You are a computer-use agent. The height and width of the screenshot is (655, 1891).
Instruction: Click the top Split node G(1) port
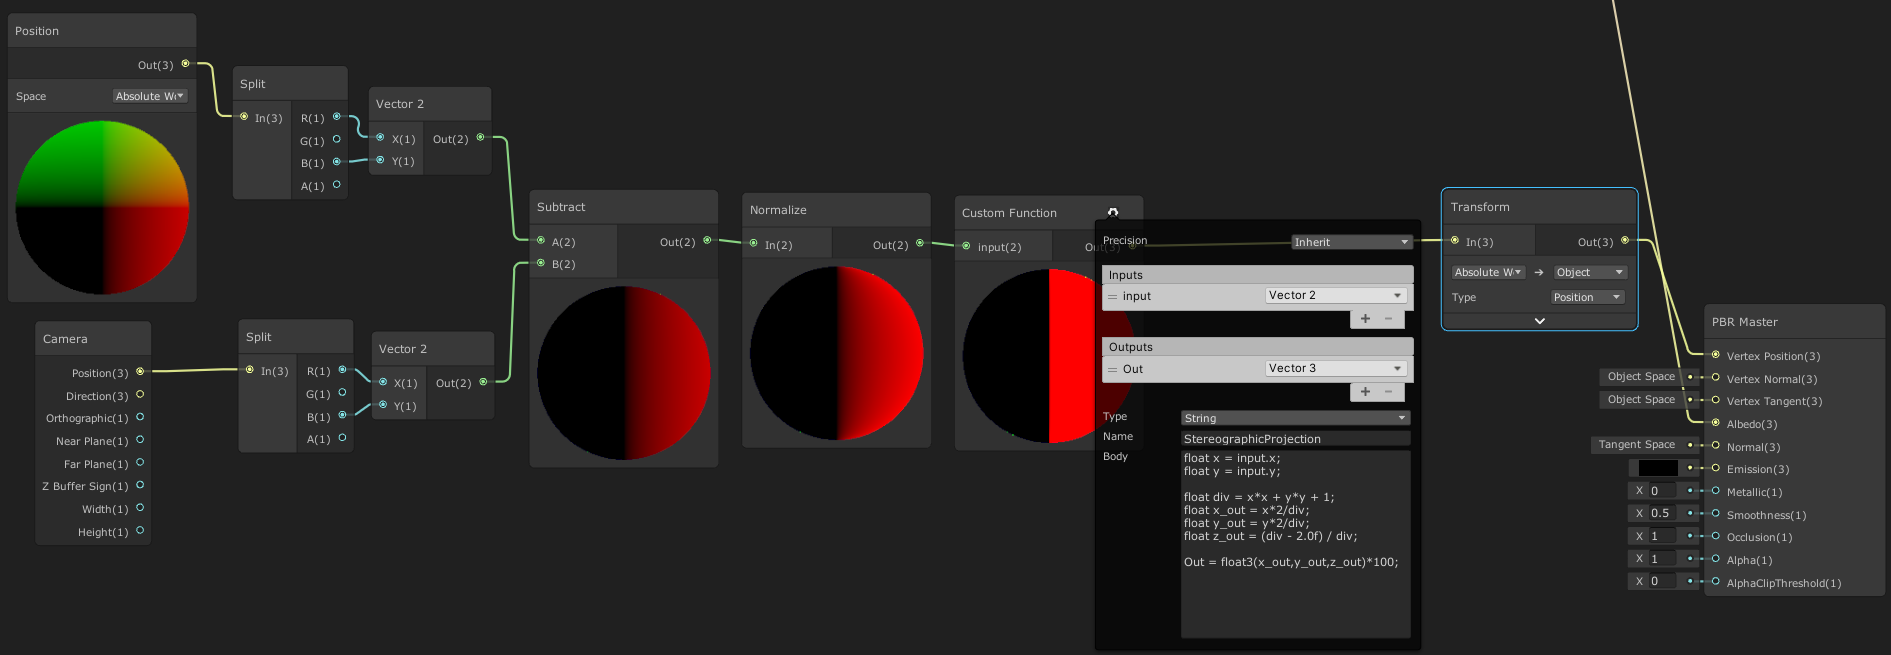click(x=337, y=140)
